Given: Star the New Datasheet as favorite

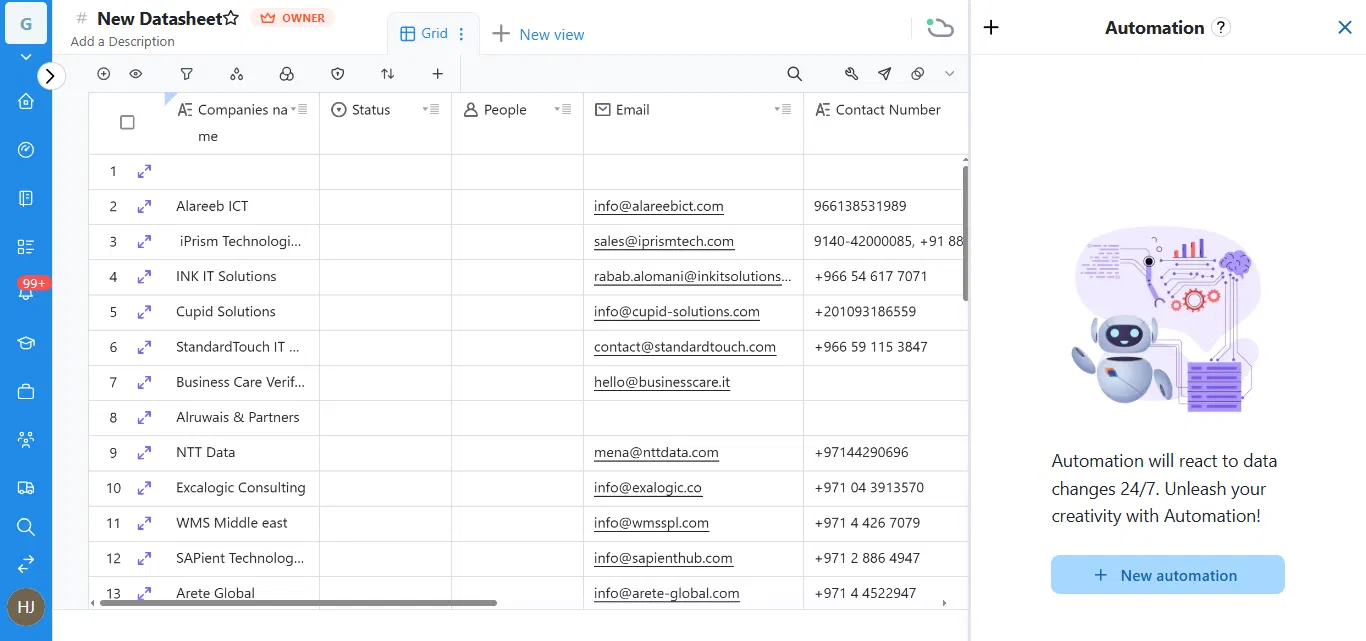Looking at the screenshot, I should click(x=231, y=18).
